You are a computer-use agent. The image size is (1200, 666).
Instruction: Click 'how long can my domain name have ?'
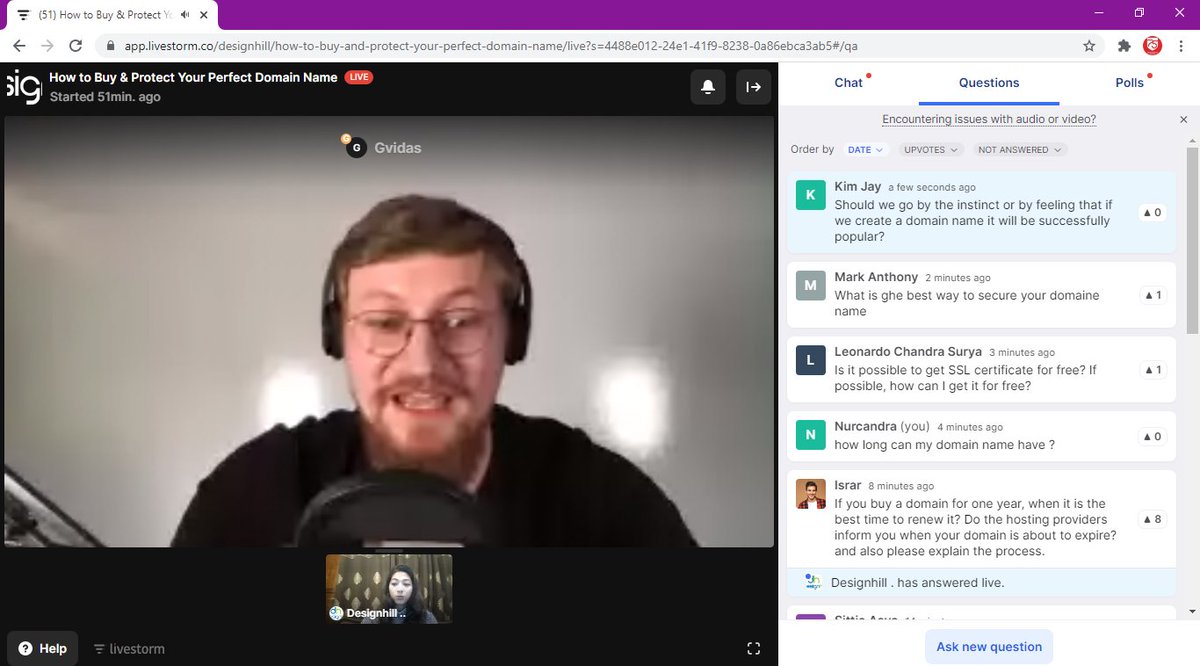pos(944,445)
